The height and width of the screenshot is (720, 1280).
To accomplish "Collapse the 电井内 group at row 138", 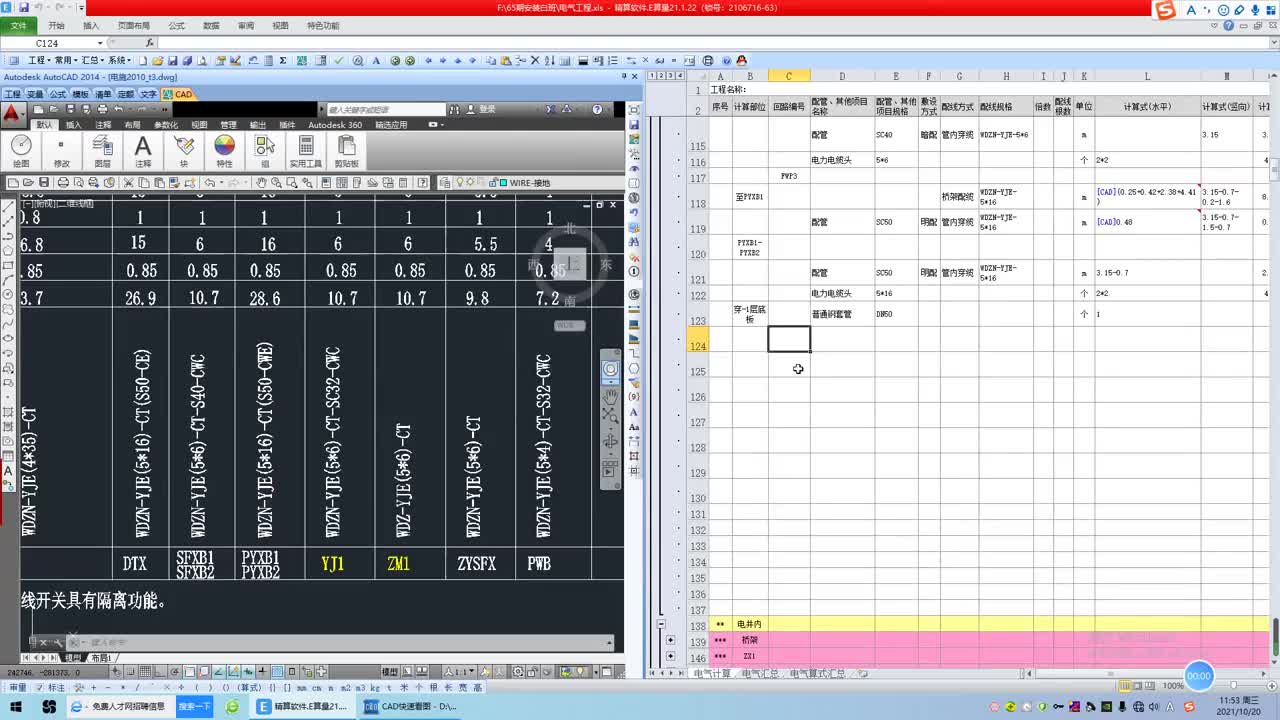I will [x=661, y=624].
